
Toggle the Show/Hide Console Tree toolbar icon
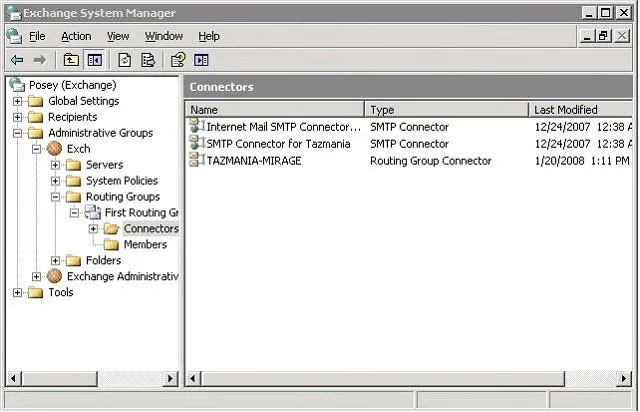coord(94,60)
